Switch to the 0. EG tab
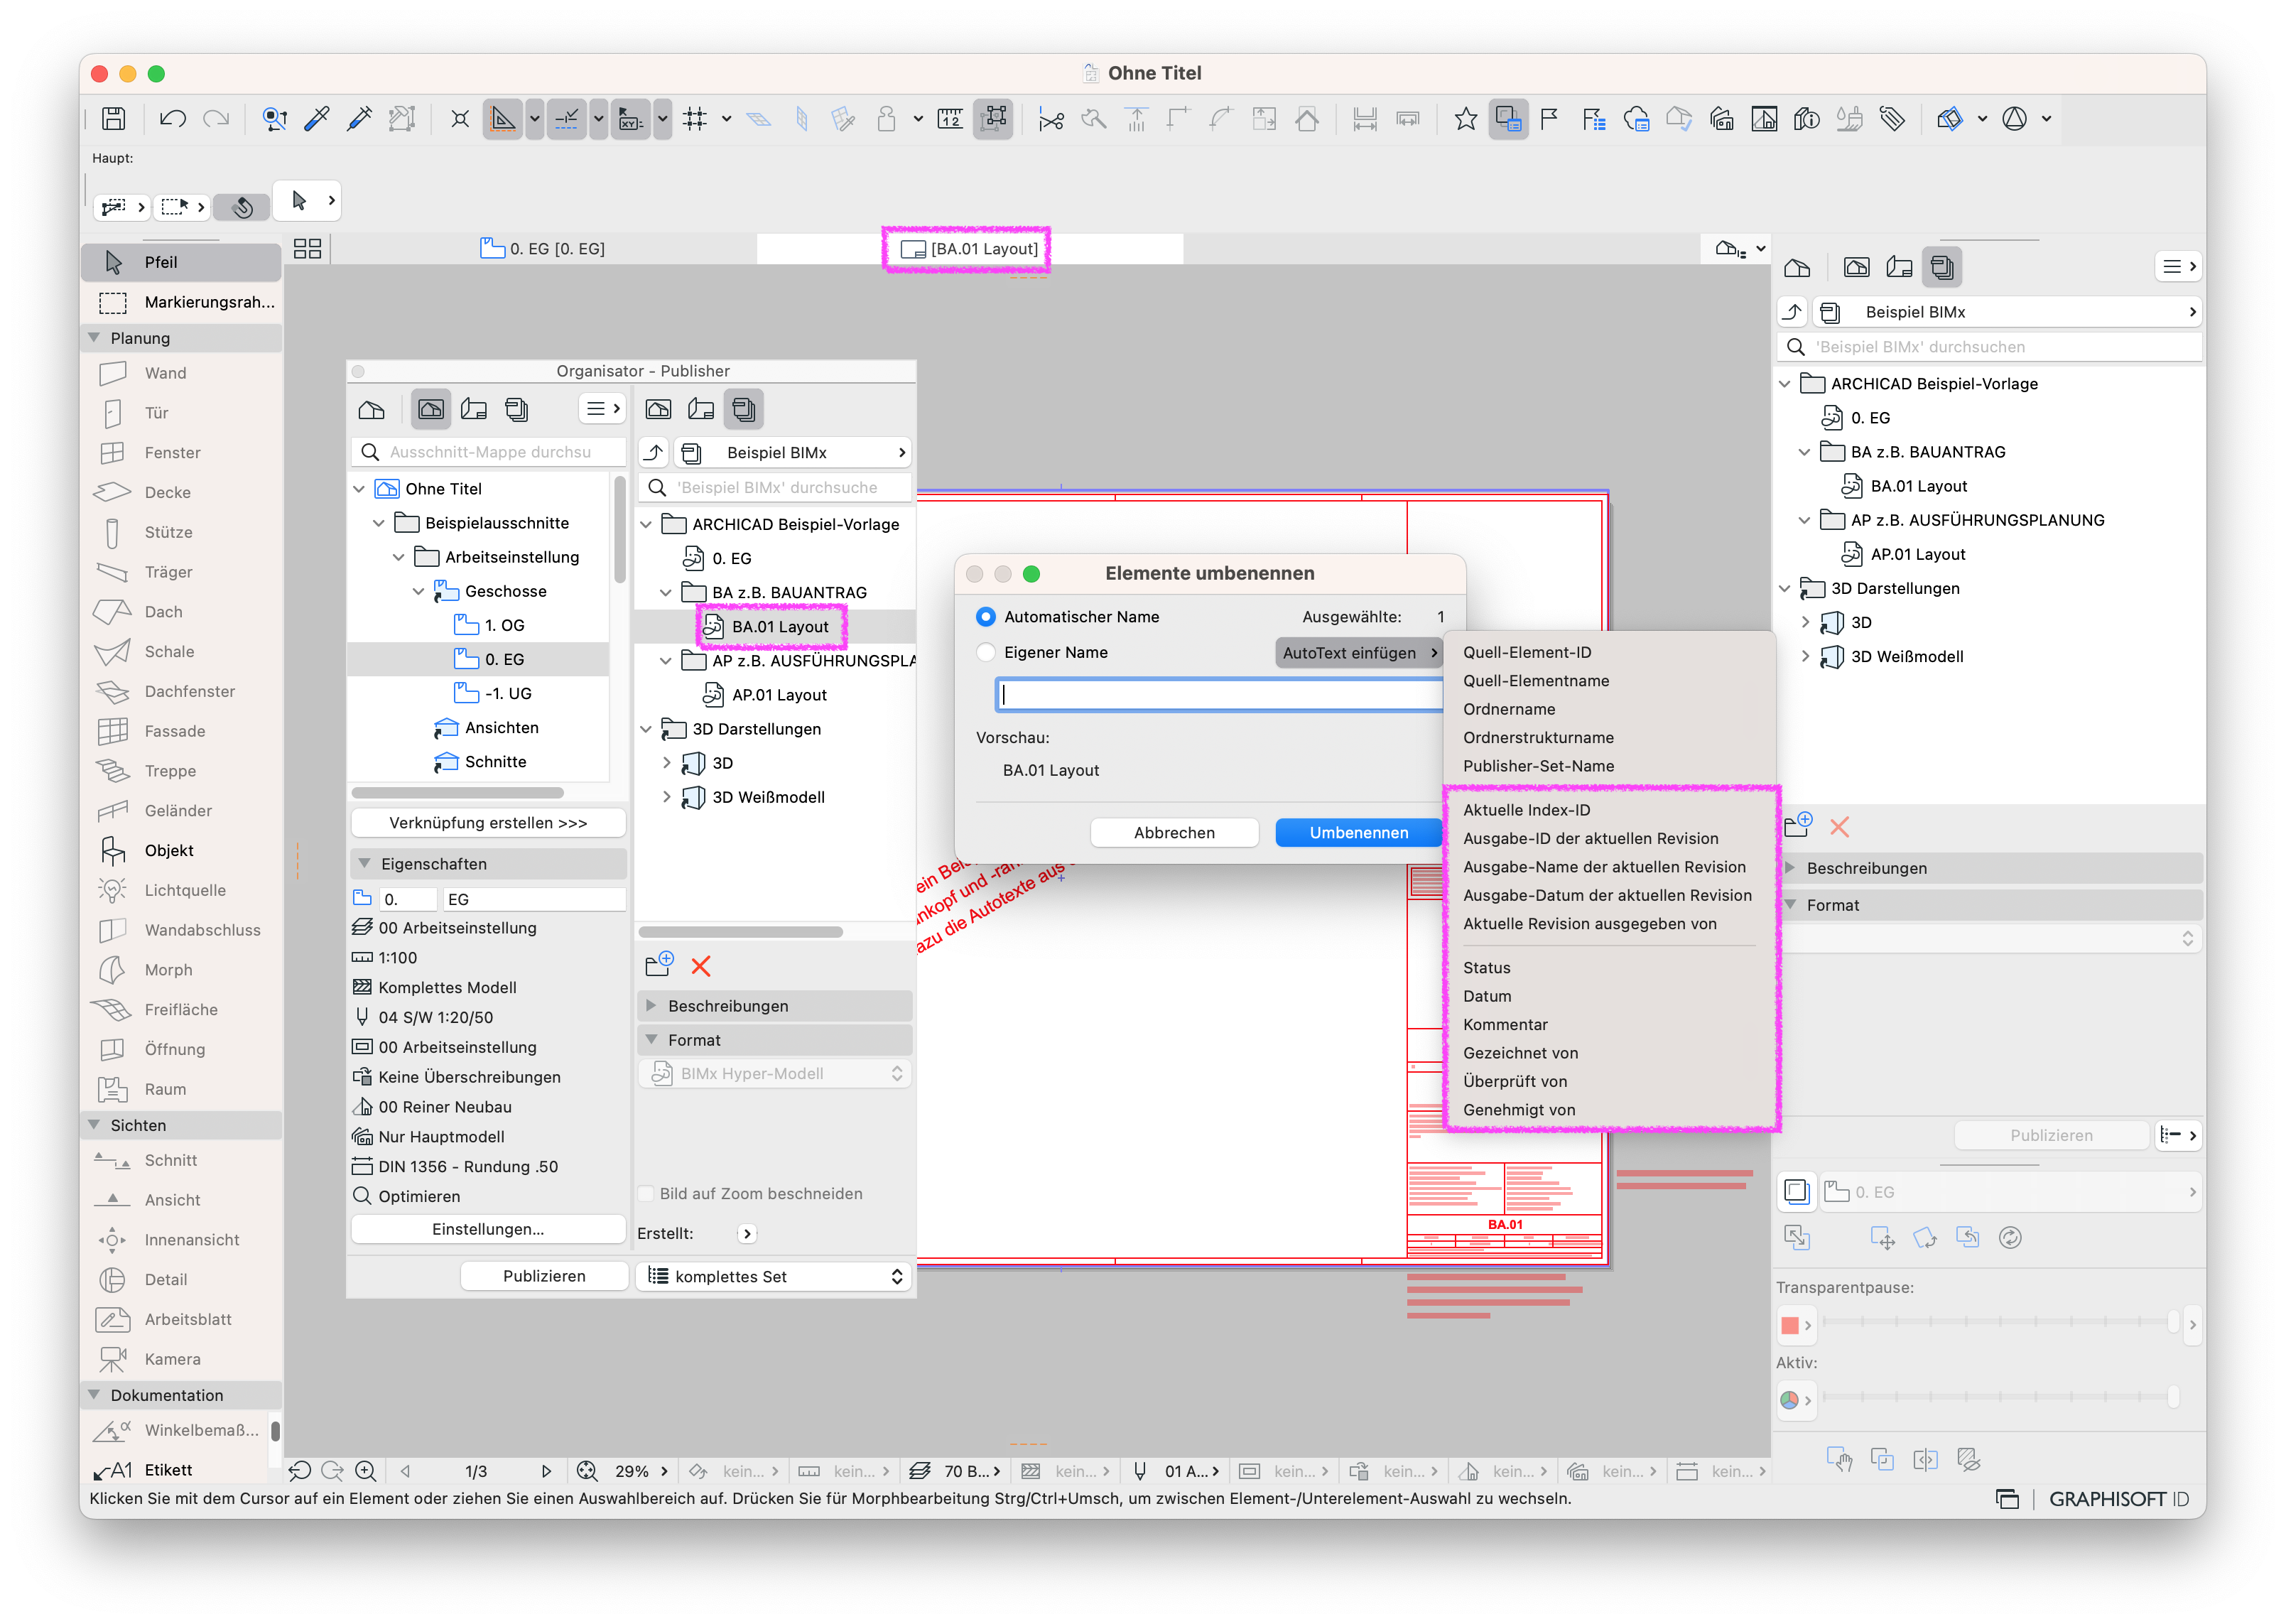The height and width of the screenshot is (1624, 2286). (543, 249)
